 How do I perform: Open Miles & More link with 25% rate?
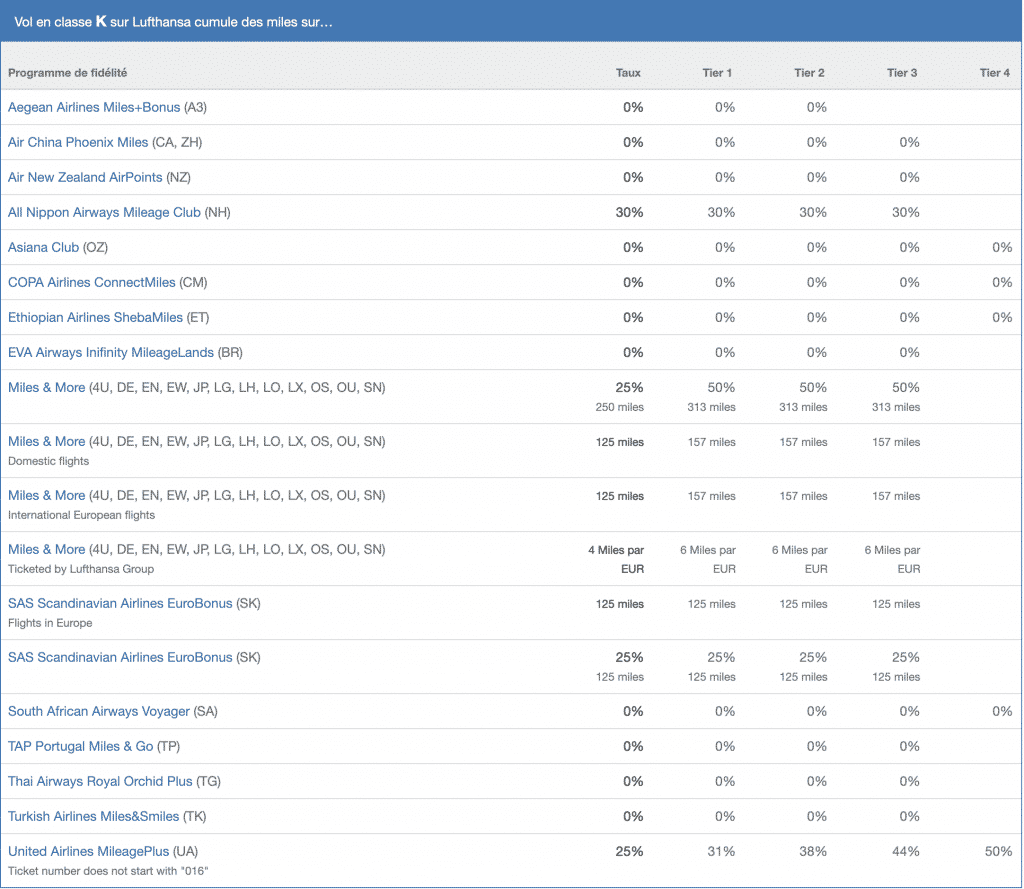pos(46,388)
